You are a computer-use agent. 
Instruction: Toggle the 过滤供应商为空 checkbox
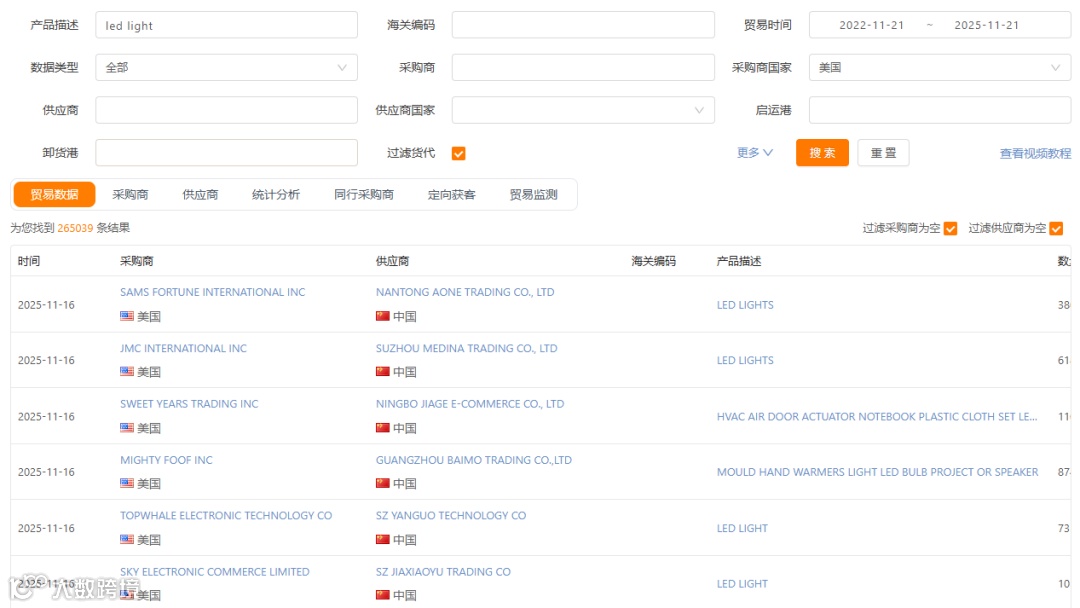pos(1056,229)
